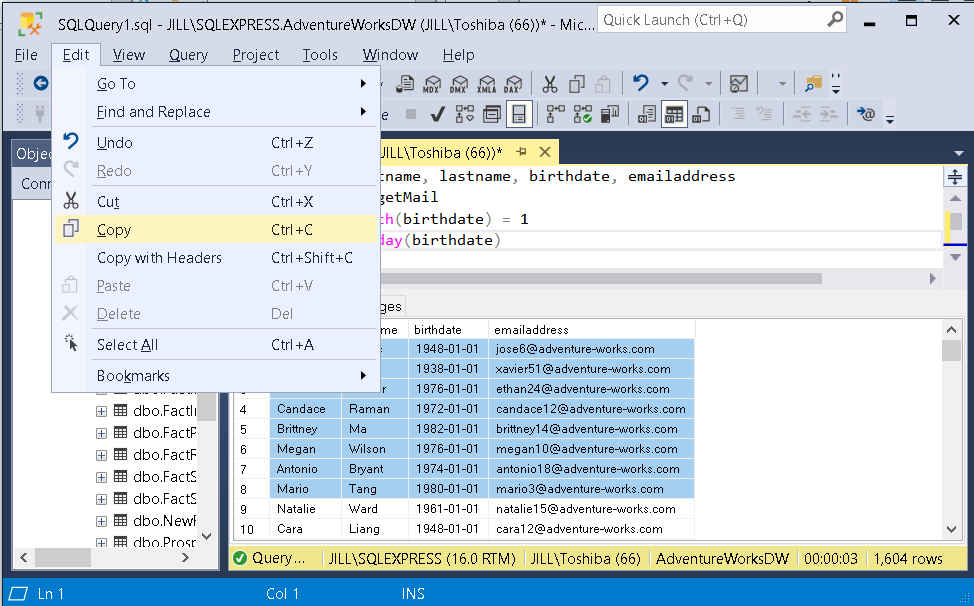Choose Undo in the Edit menu
Image resolution: width=974 pixels, height=606 pixels.
216,143
